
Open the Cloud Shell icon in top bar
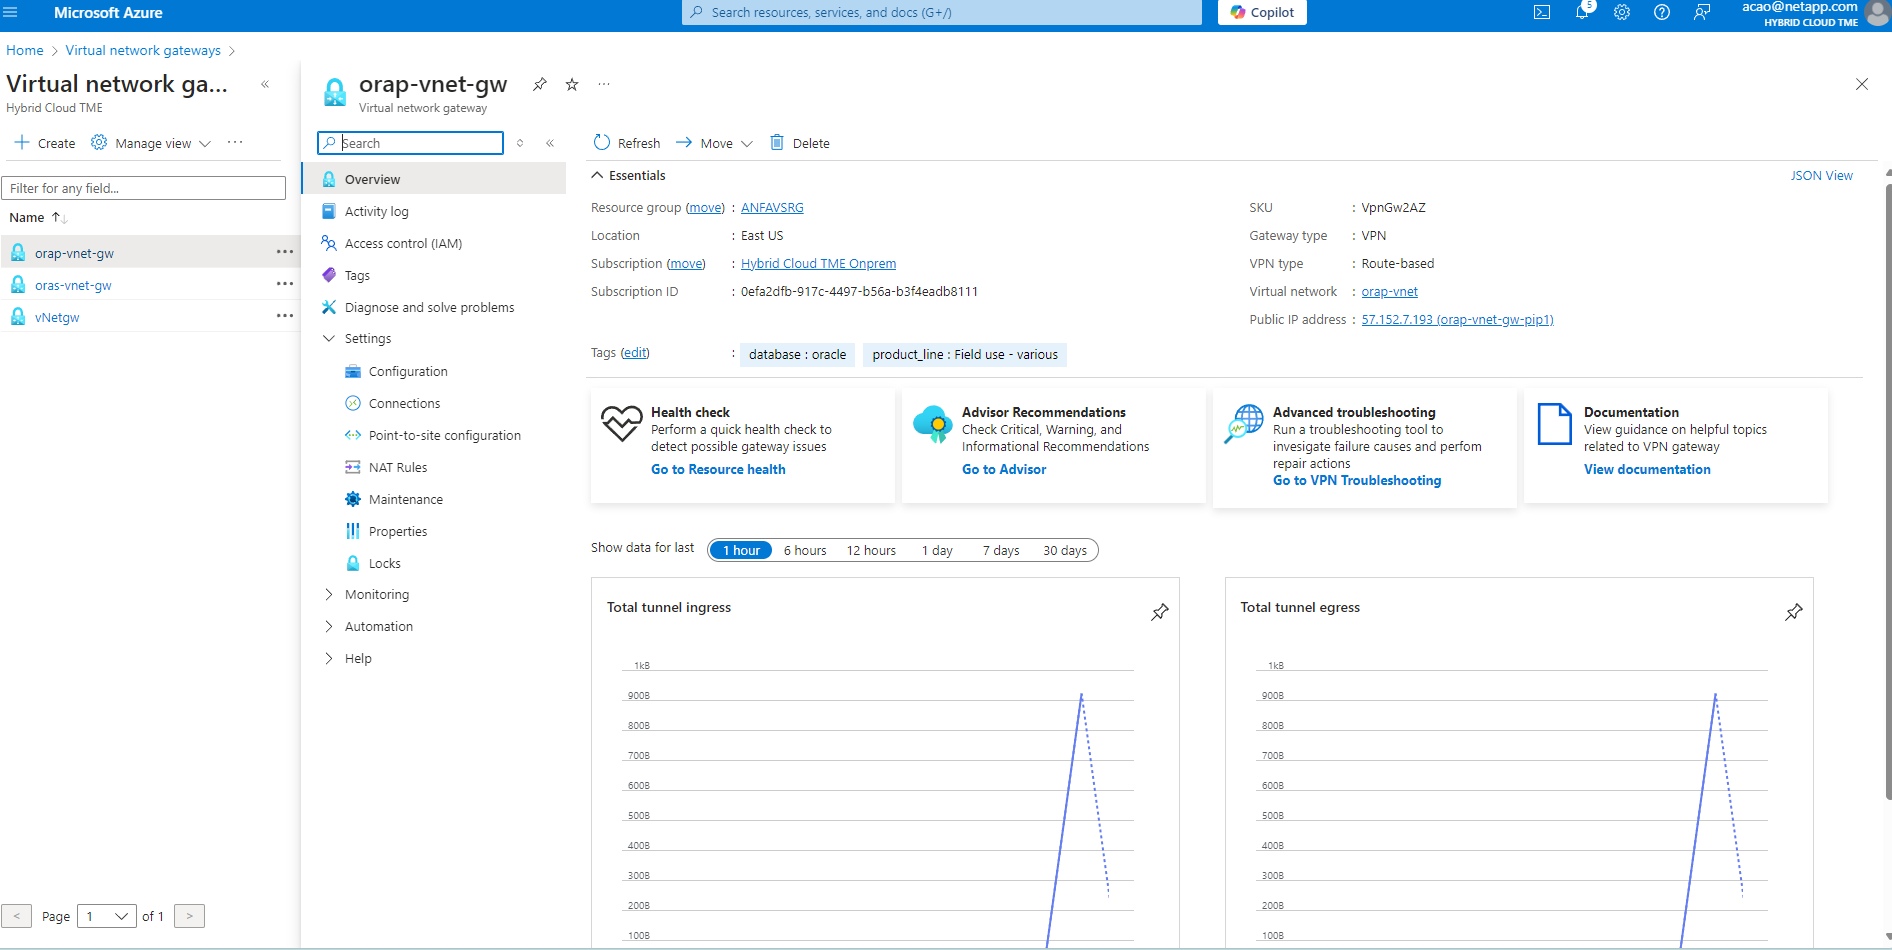(1542, 13)
